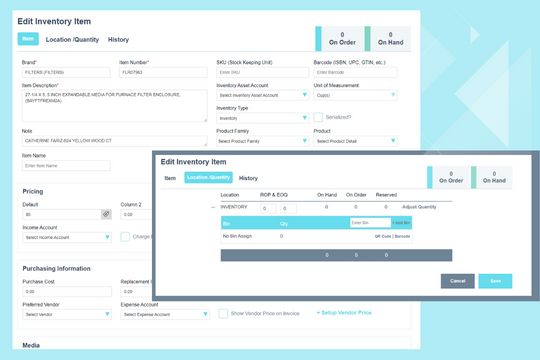Open Select Vendor dropdown
The image size is (540, 360).
tap(67, 314)
